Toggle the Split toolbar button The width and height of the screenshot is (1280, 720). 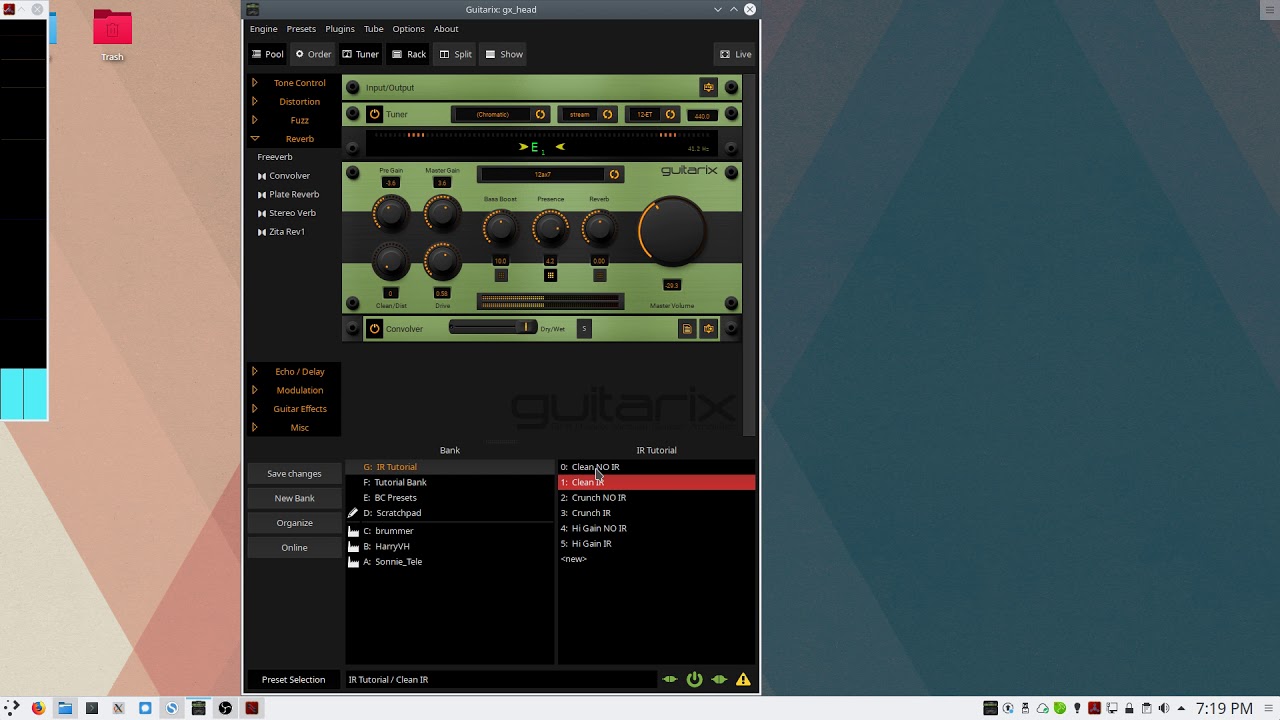coord(455,54)
